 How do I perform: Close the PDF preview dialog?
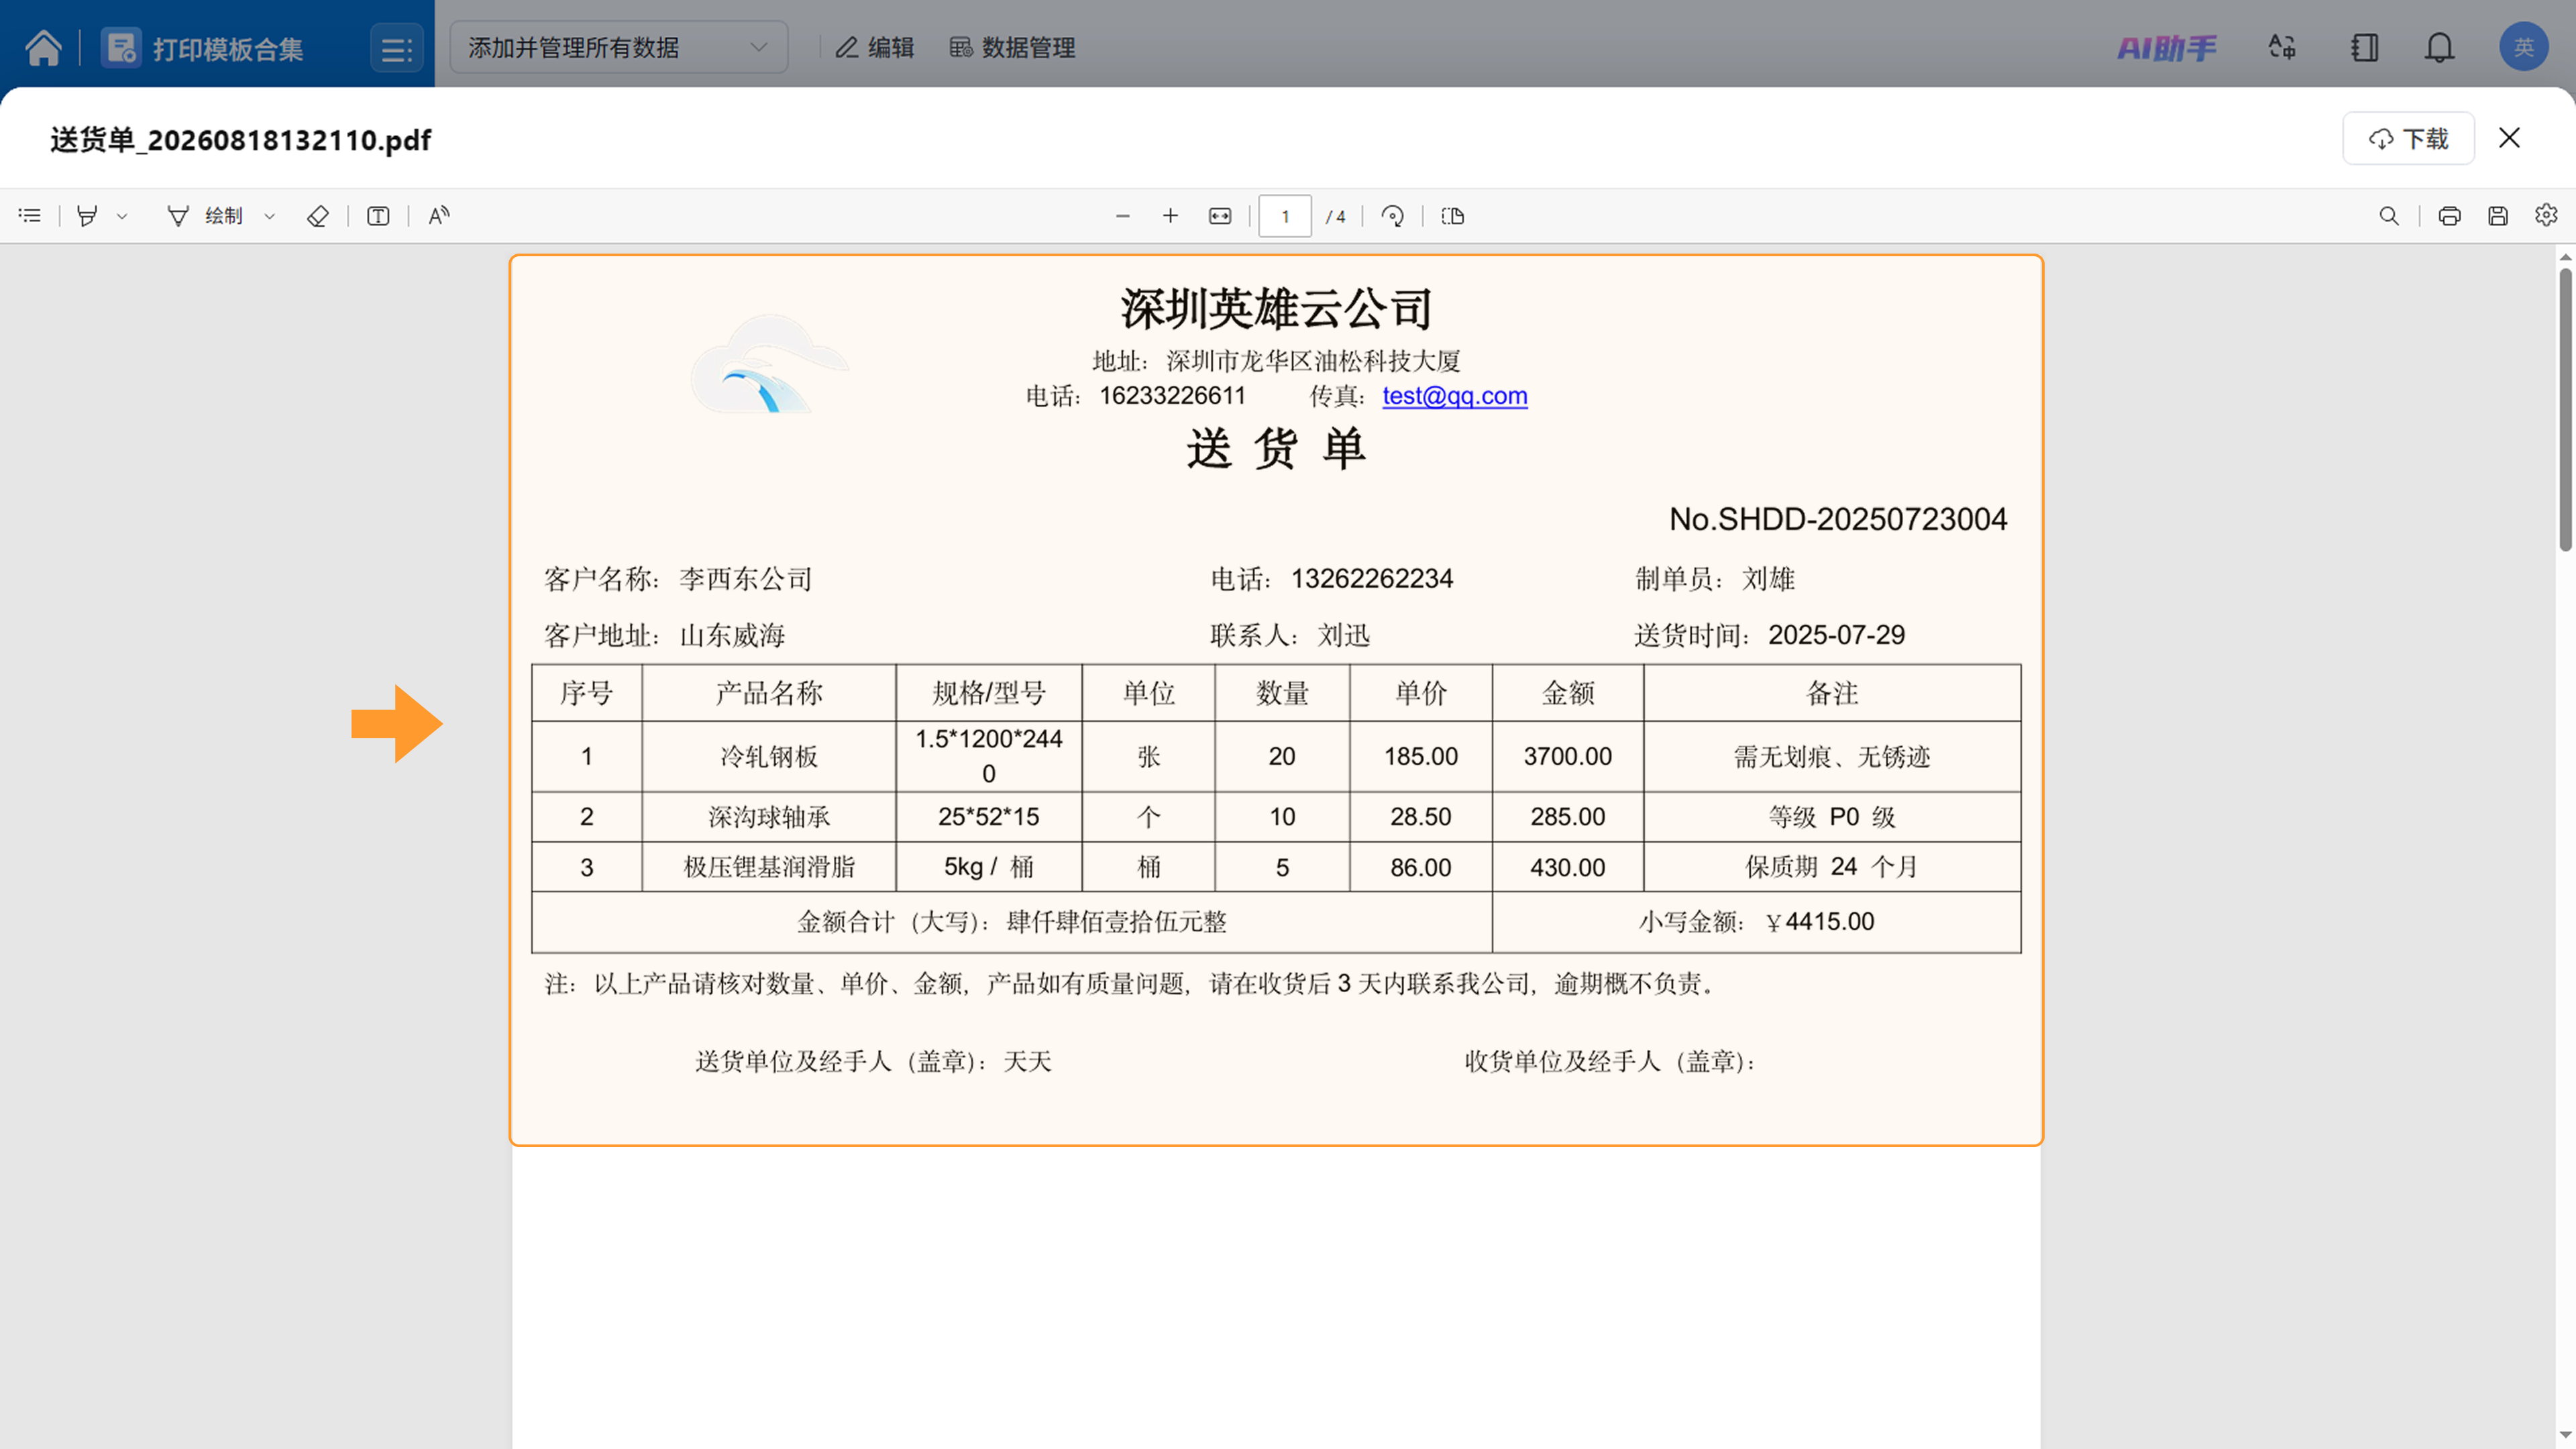2509,138
